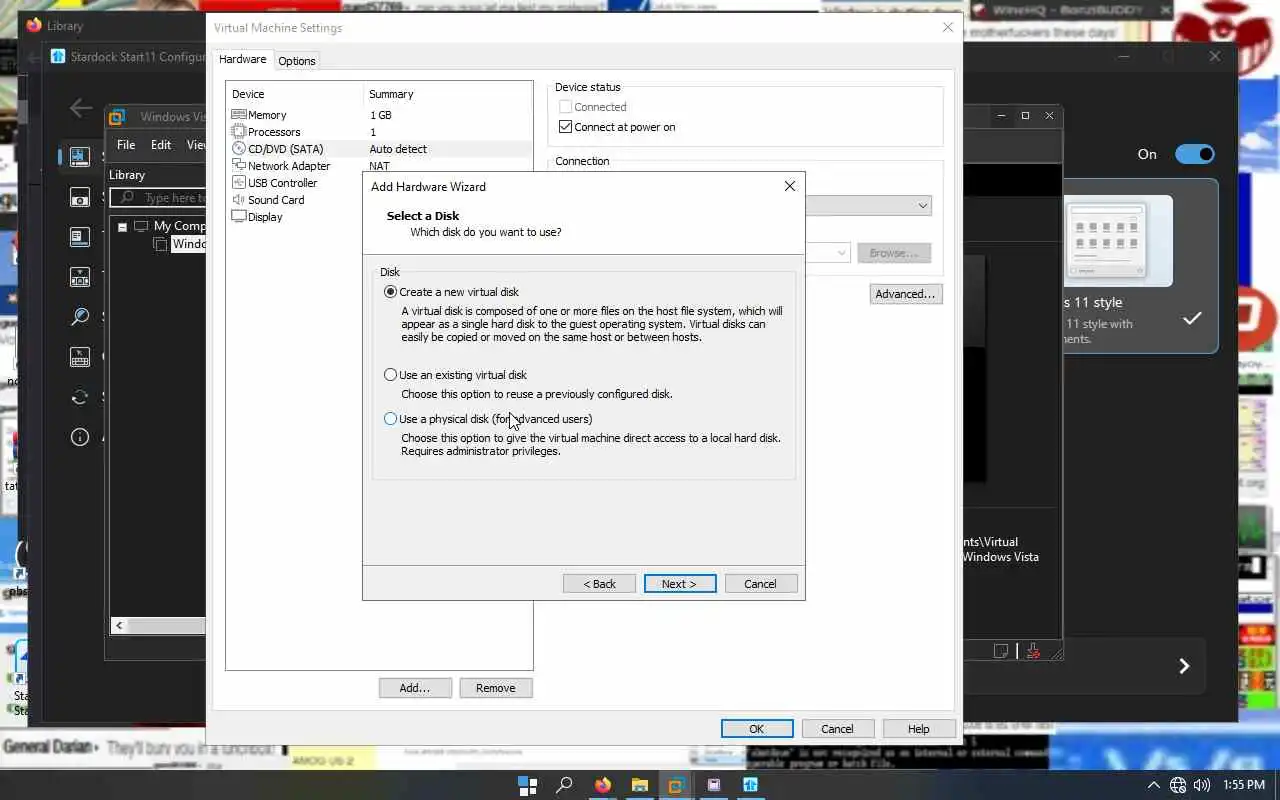The height and width of the screenshot is (800, 1280).
Task: Click Remove hardware button
Action: point(496,688)
